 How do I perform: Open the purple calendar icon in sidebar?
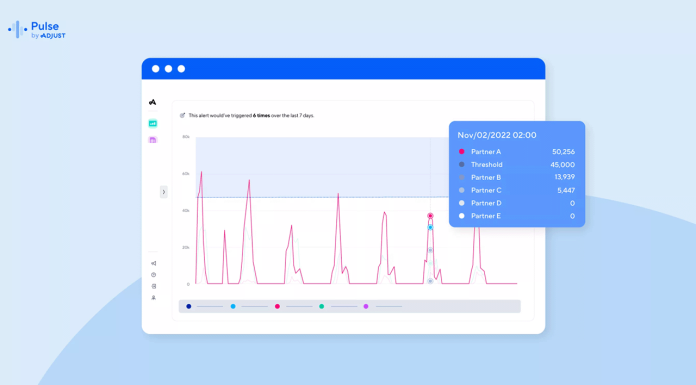[x=153, y=140]
